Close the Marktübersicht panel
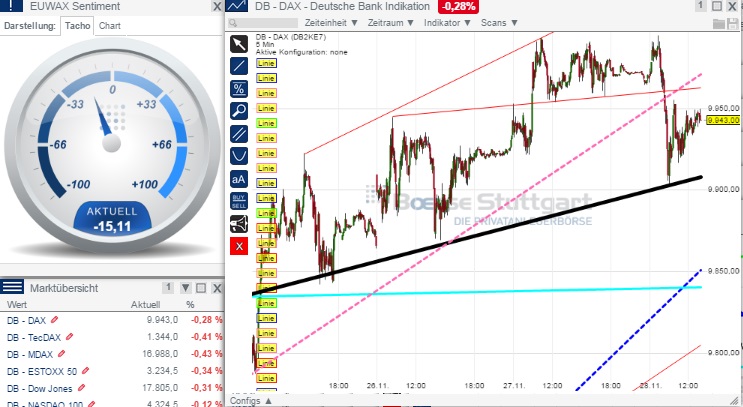The height and width of the screenshot is (407, 743). (217, 288)
